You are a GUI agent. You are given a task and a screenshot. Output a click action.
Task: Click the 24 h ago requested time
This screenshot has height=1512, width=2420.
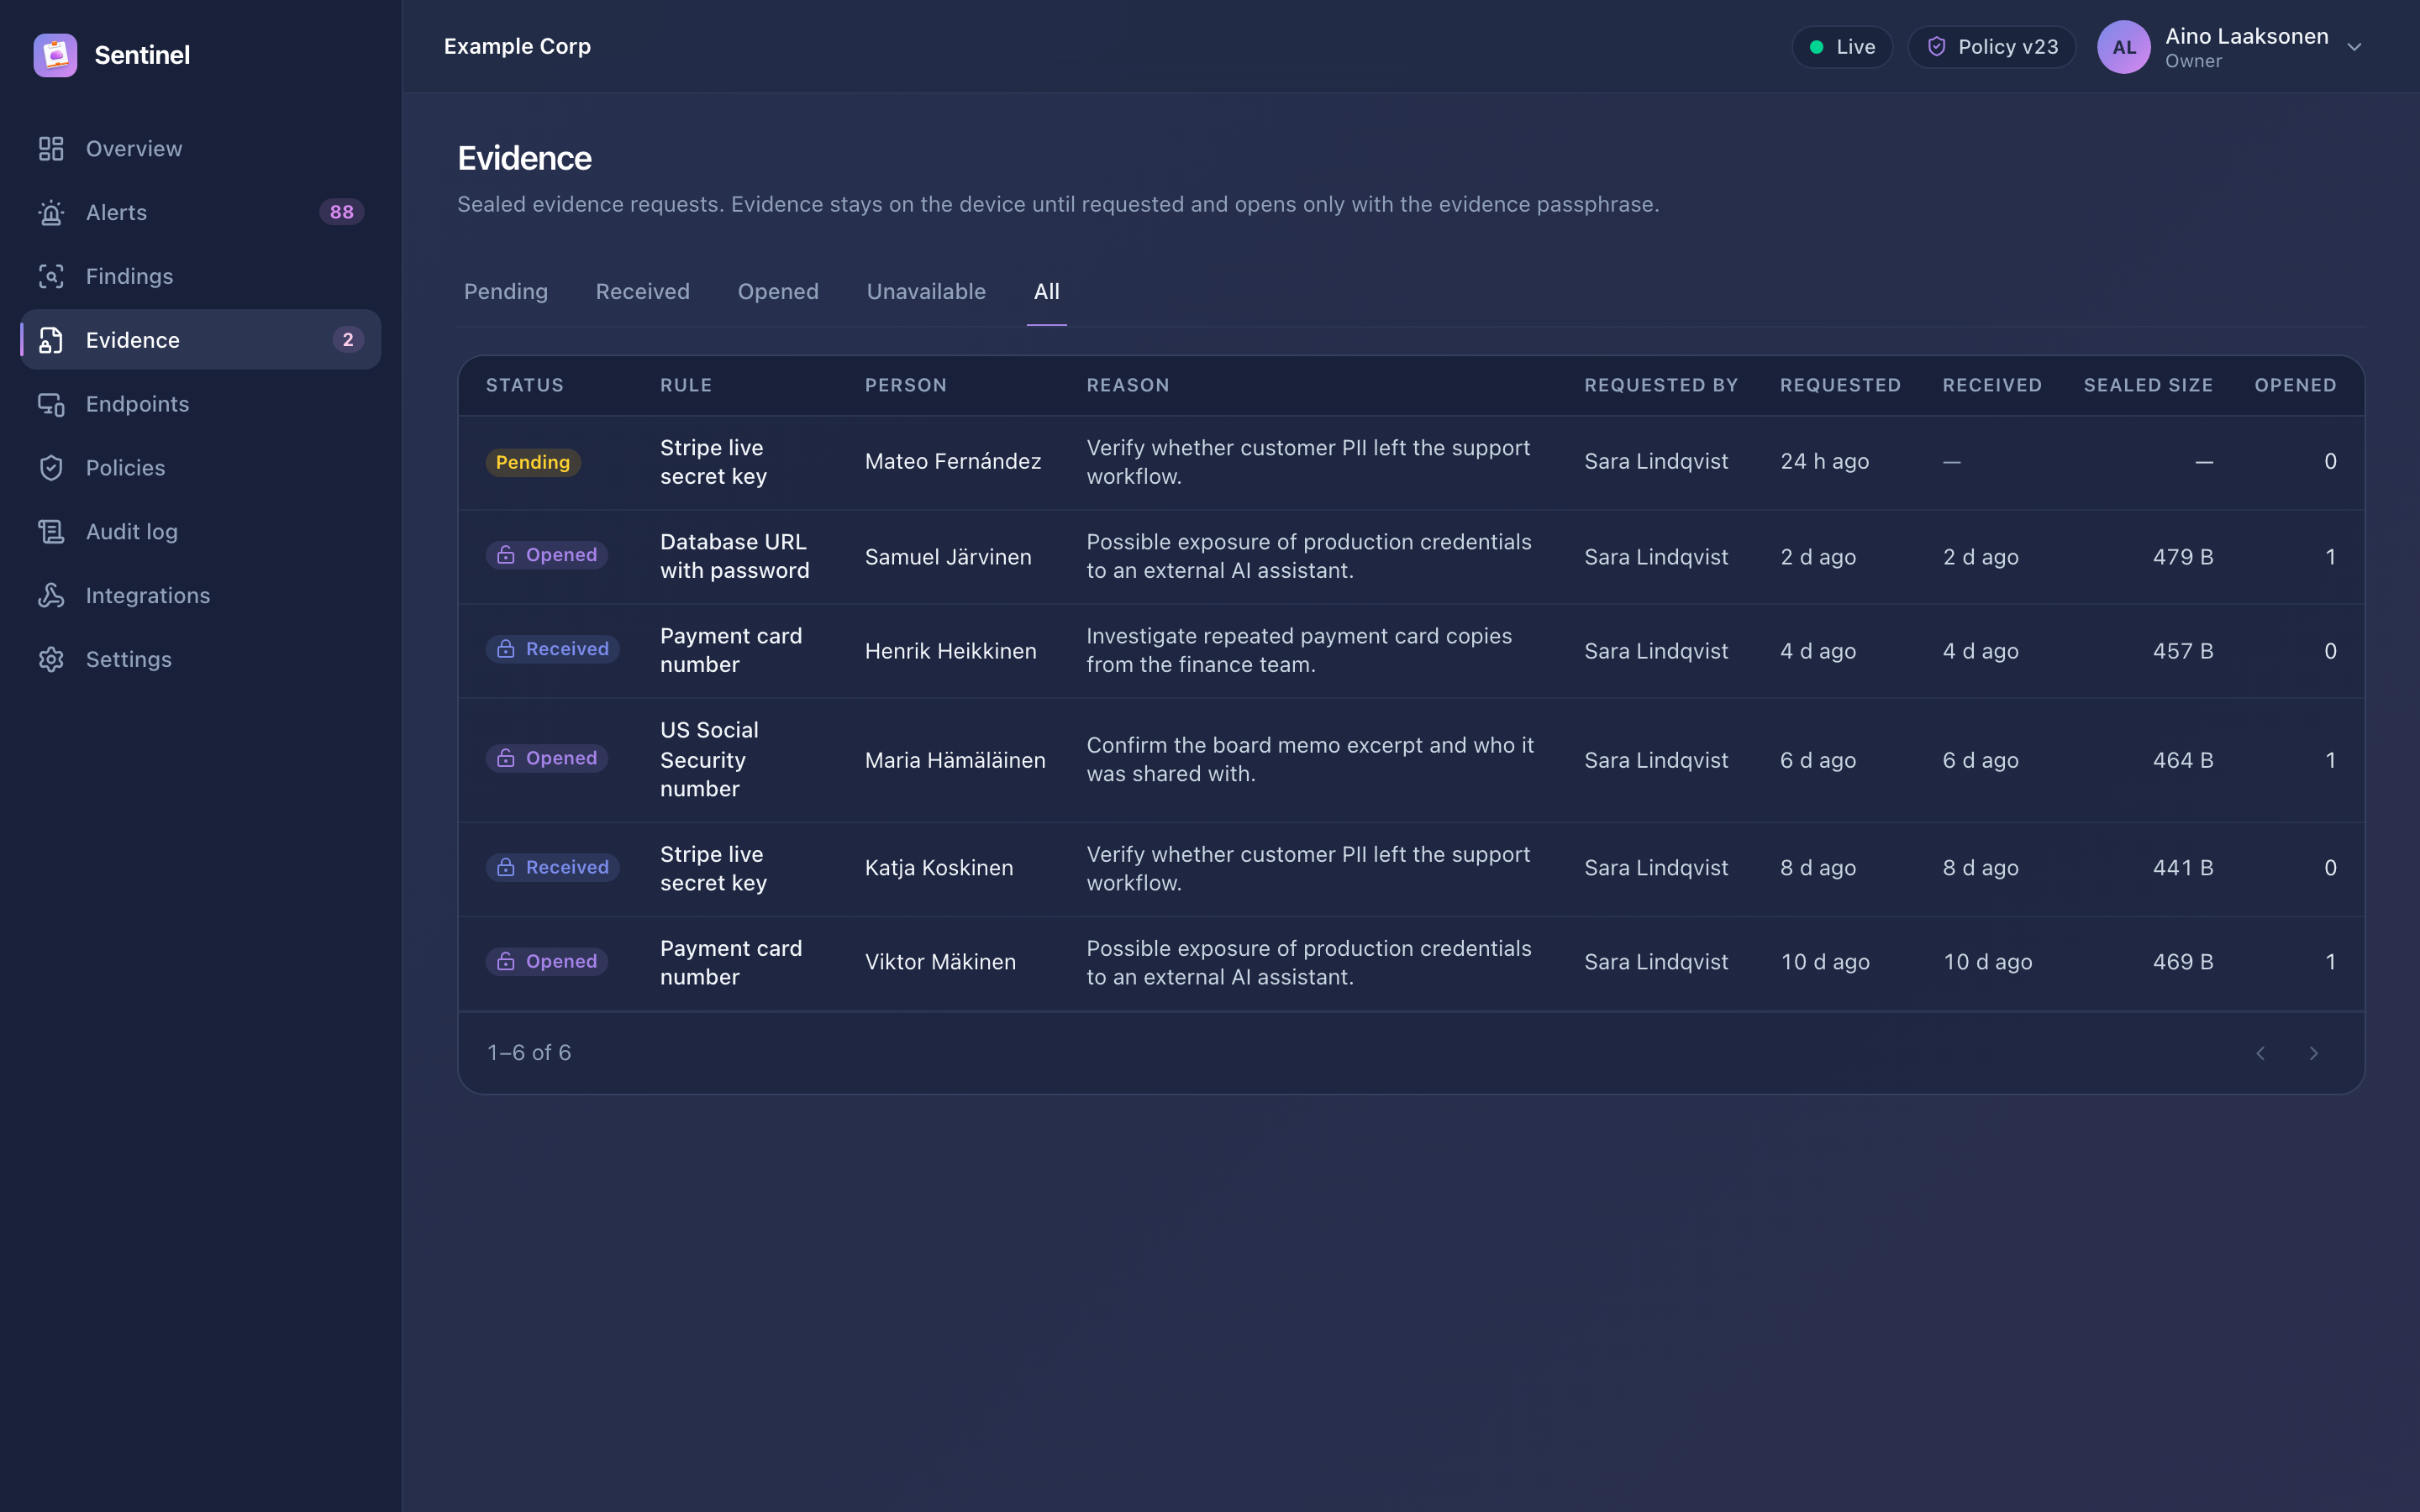point(1824,461)
